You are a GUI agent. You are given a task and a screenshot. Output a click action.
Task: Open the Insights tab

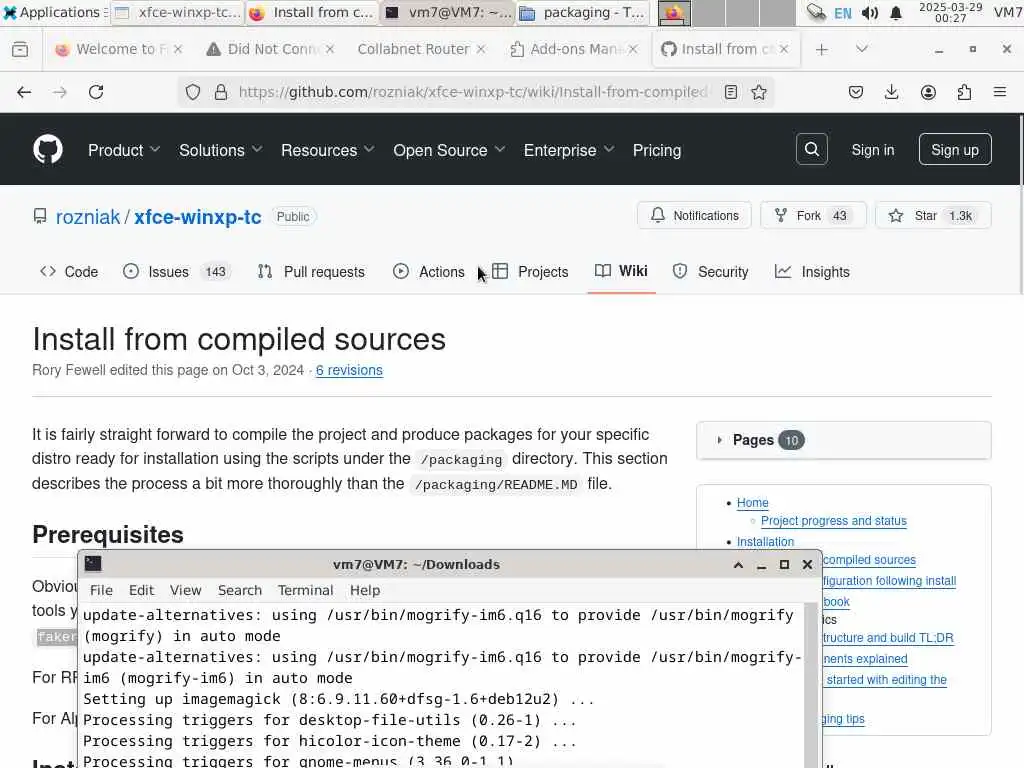click(x=812, y=272)
